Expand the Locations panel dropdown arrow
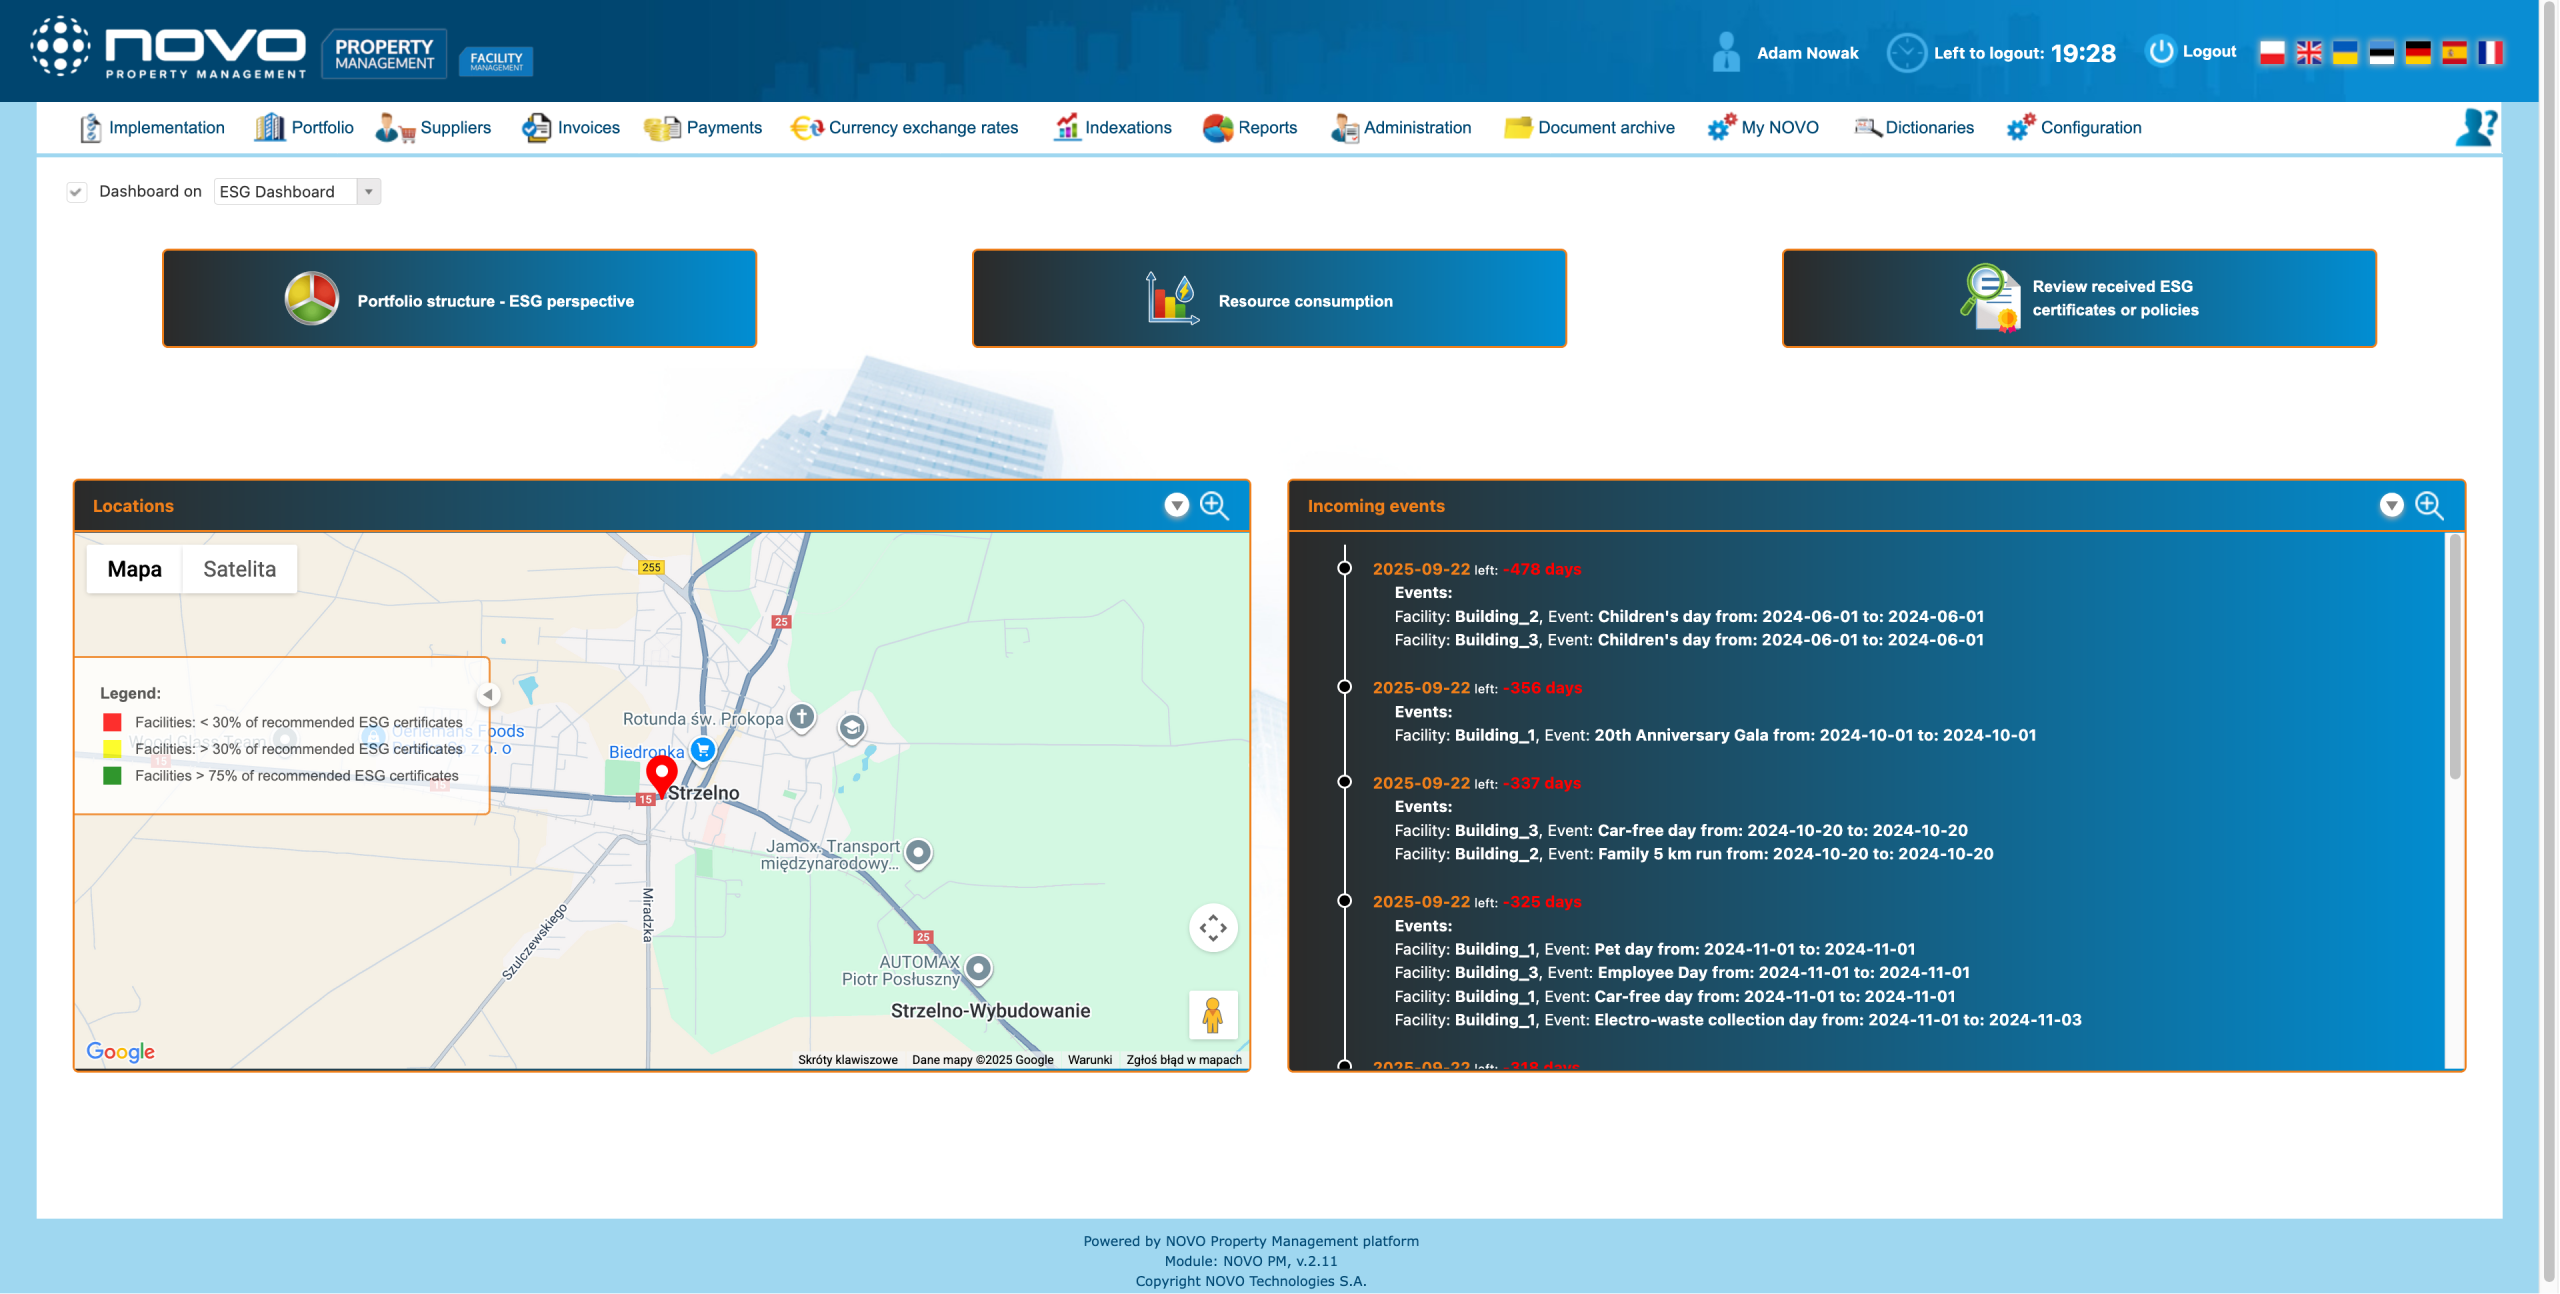 [x=1176, y=505]
